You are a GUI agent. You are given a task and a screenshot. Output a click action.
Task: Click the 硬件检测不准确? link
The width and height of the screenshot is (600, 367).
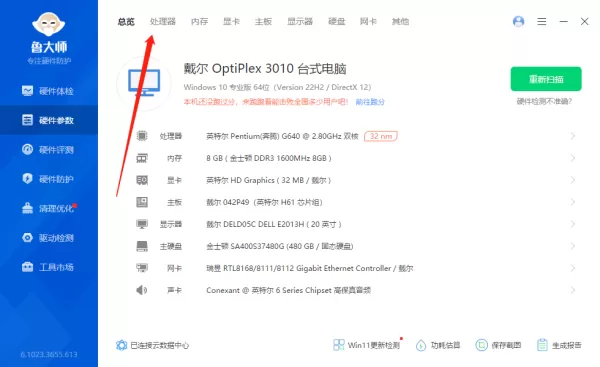click(544, 101)
